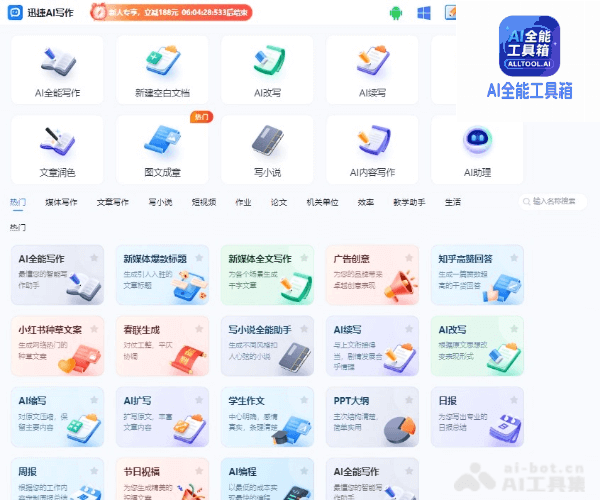Star the 知乎高赞回答 card

(x=514, y=258)
